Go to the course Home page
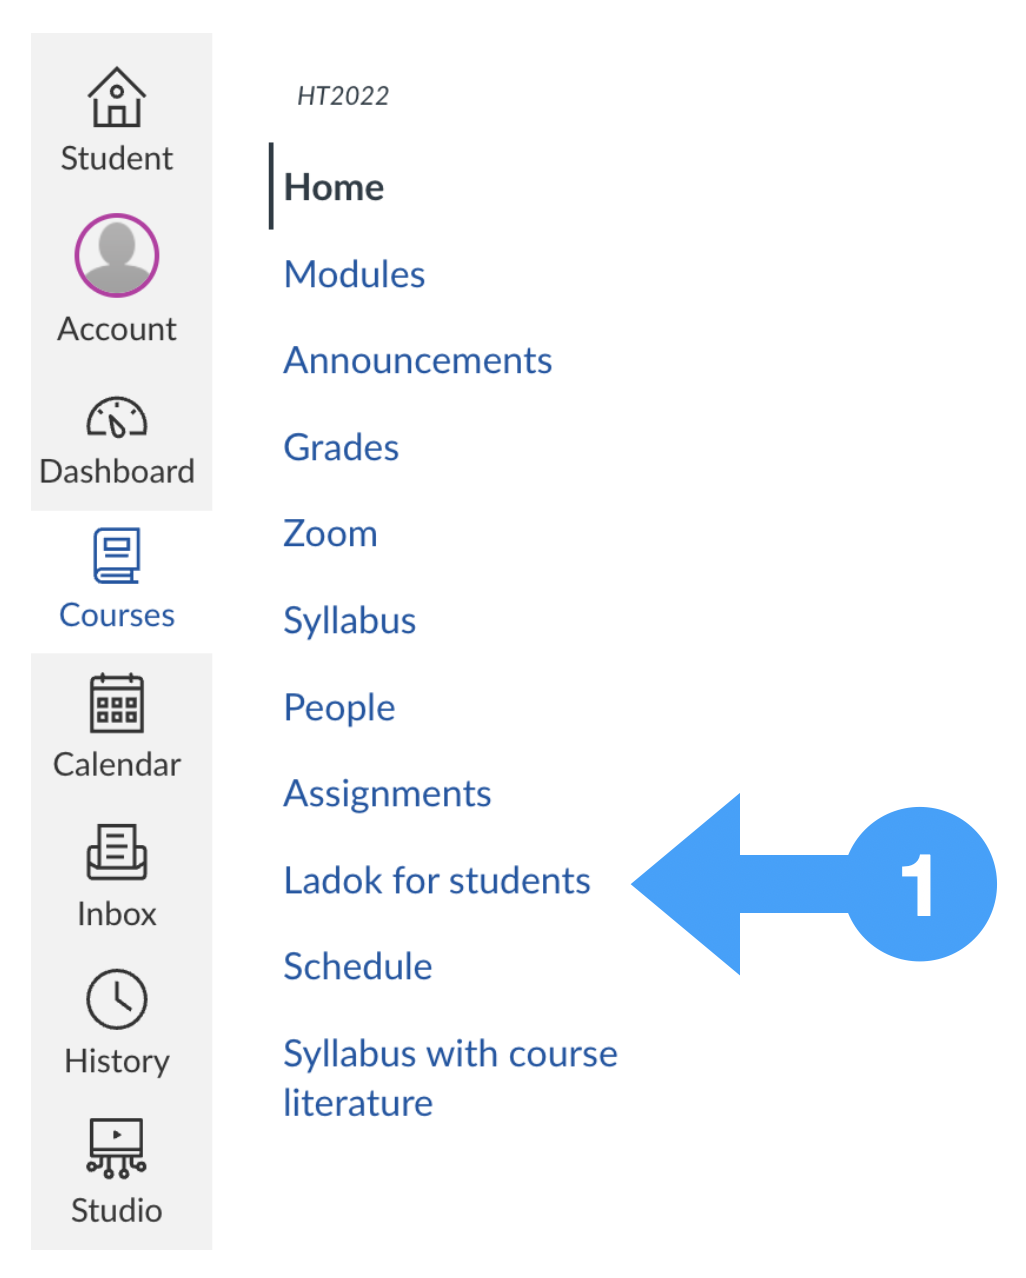 tap(334, 187)
